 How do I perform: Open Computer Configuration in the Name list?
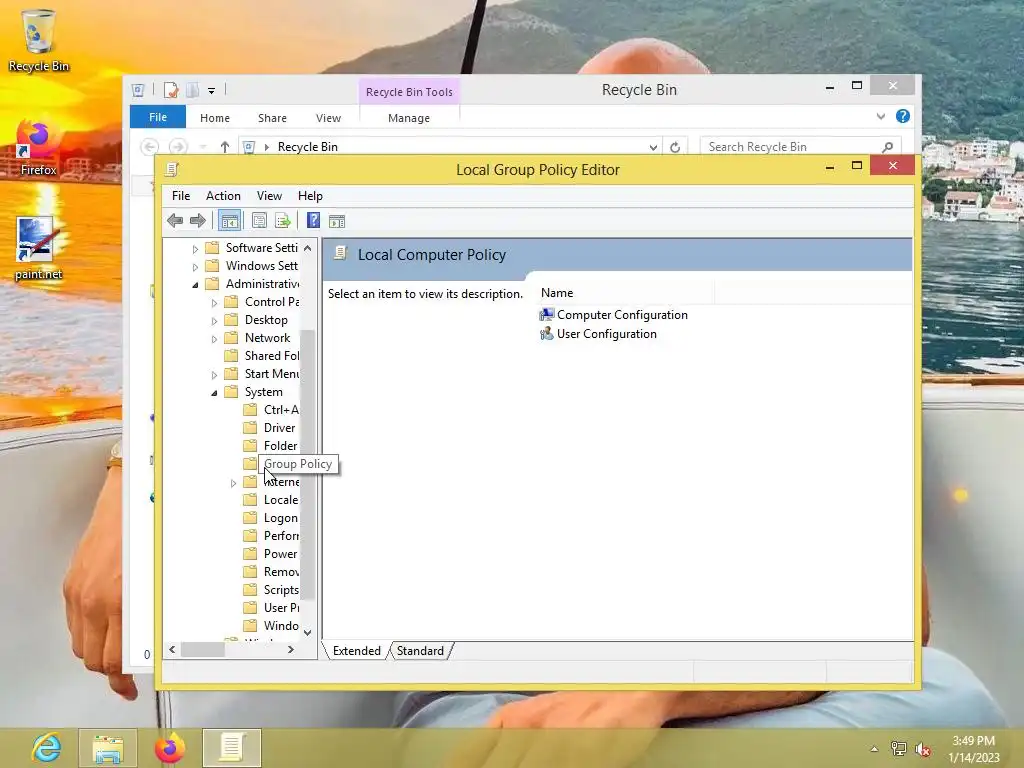pos(613,315)
